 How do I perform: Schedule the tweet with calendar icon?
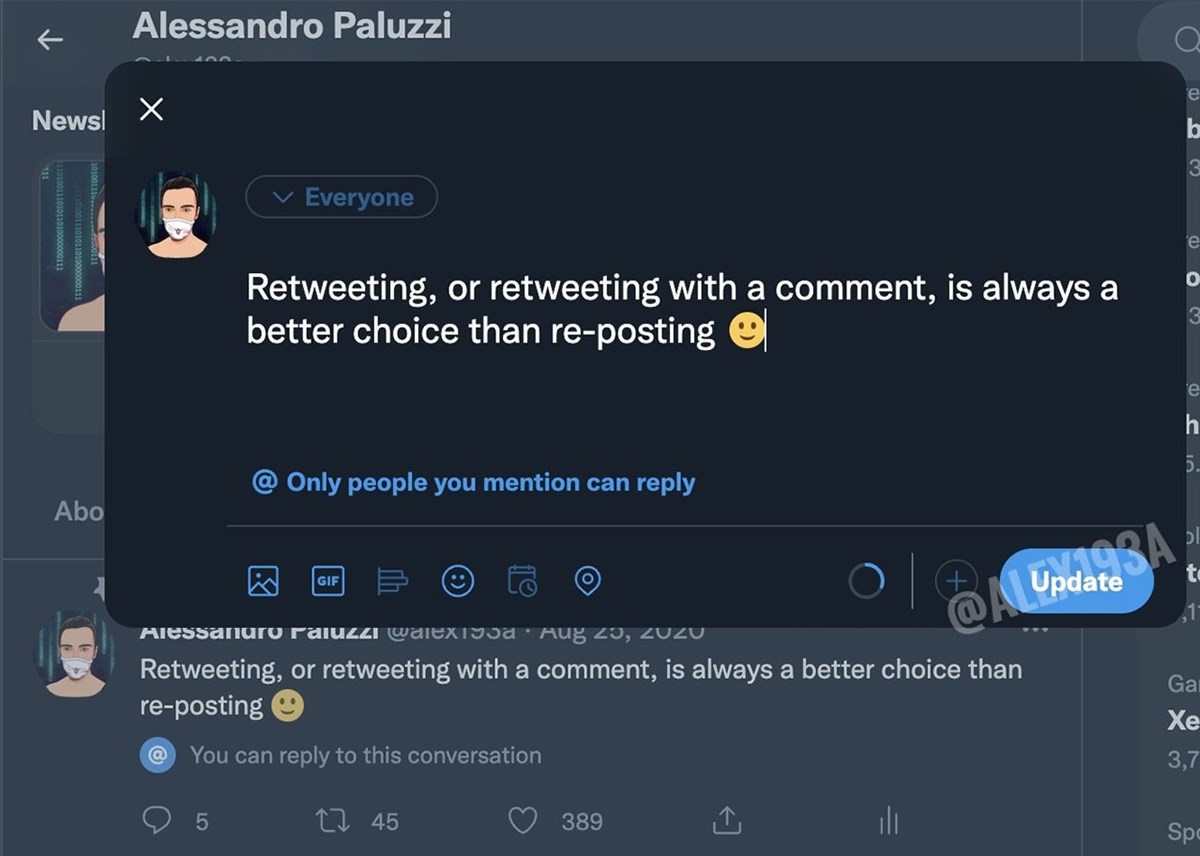[522, 581]
